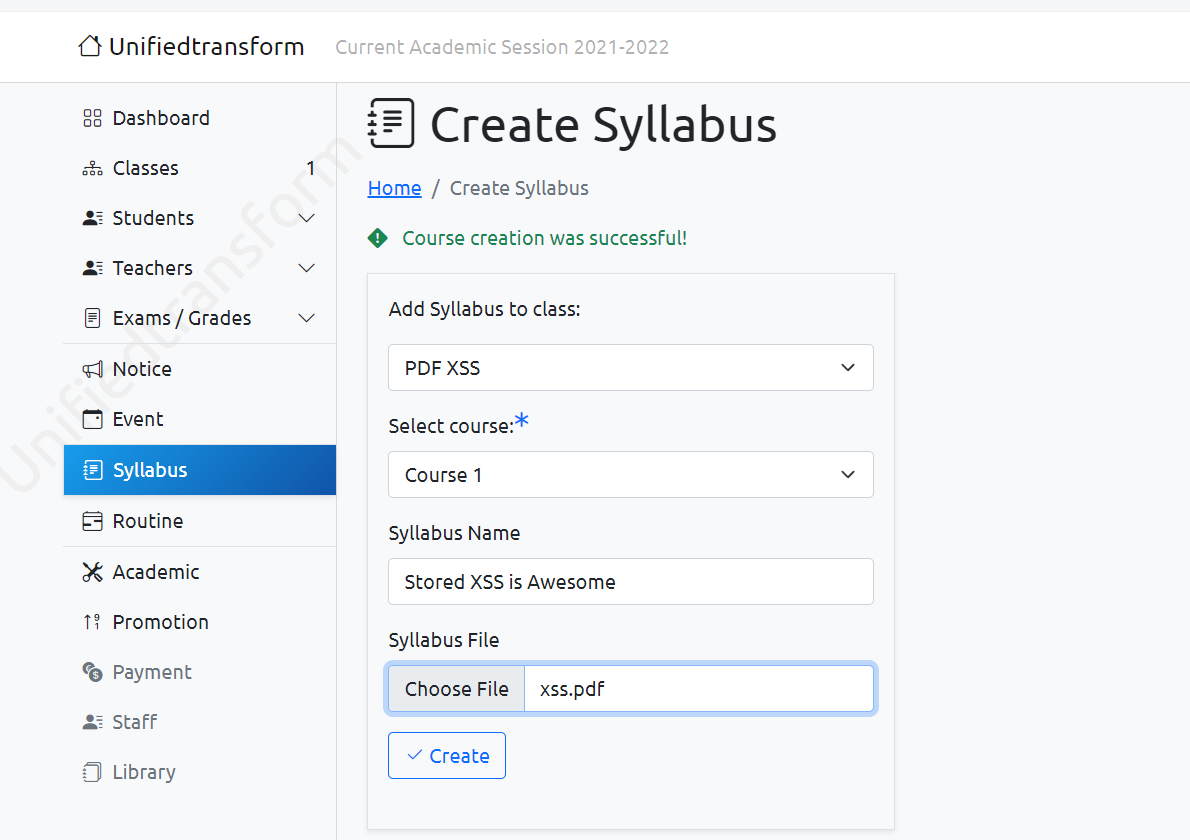The image size is (1190, 840).
Task: Click the Unifiedtransform home icon
Action: (90, 46)
